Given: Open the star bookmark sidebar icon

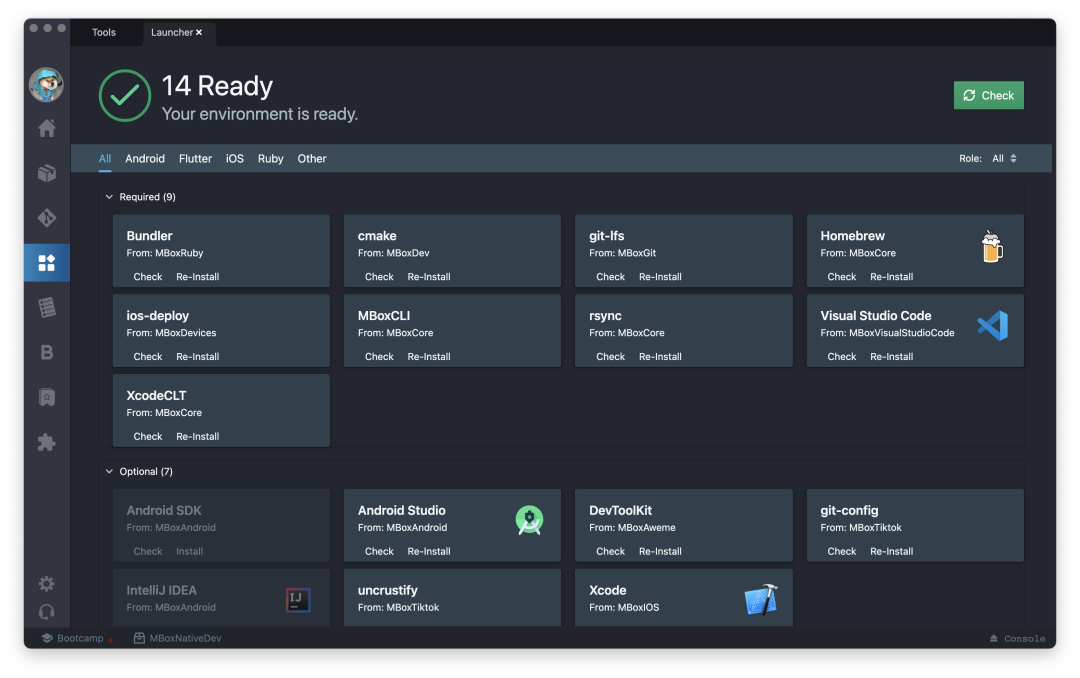Looking at the screenshot, I should [47, 397].
